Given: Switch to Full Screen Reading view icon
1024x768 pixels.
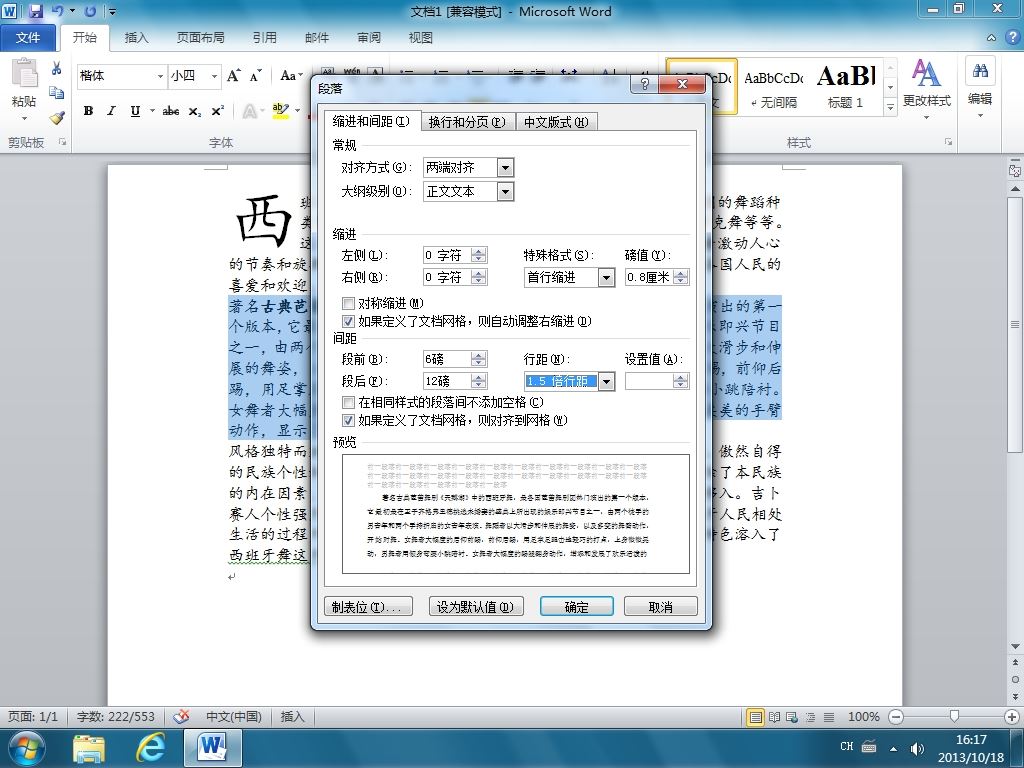Looking at the screenshot, I should [775, 717].
